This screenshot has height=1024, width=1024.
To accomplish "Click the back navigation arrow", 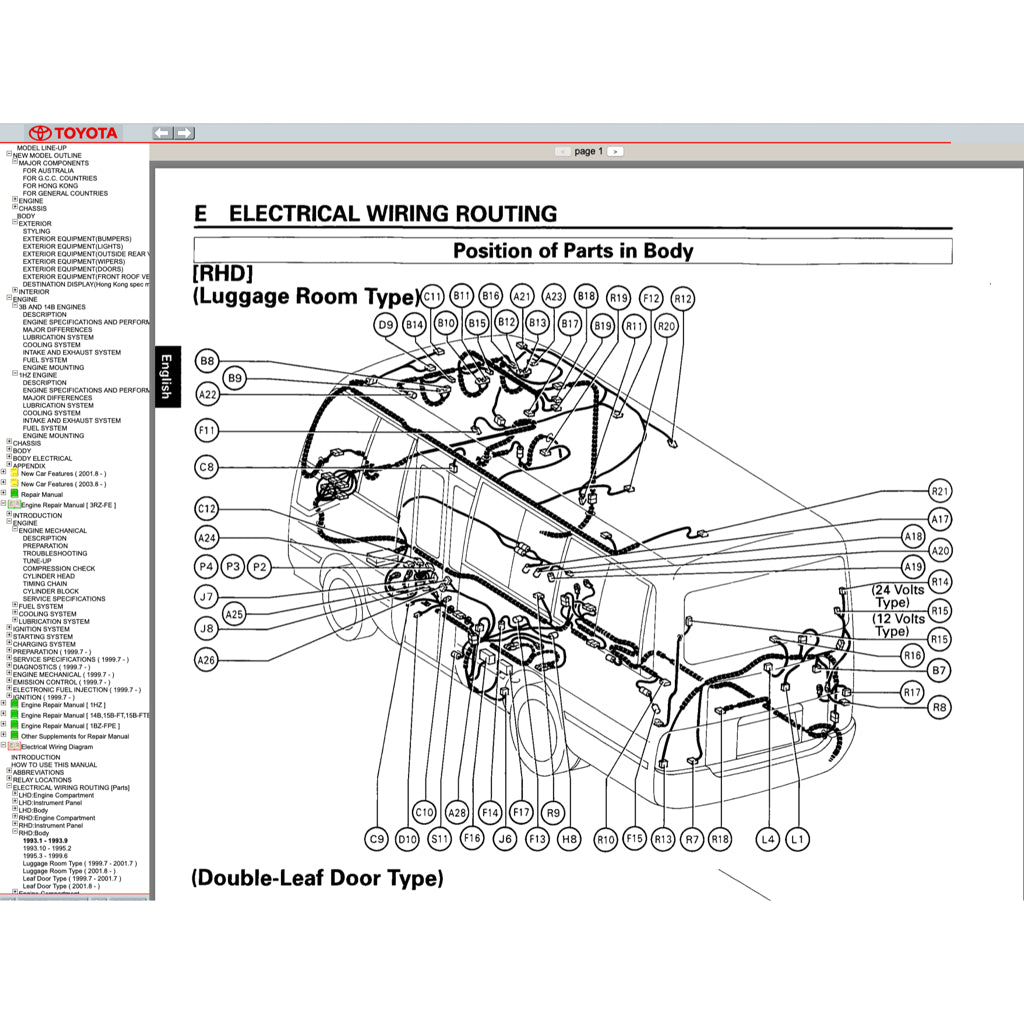I will 160,132.
